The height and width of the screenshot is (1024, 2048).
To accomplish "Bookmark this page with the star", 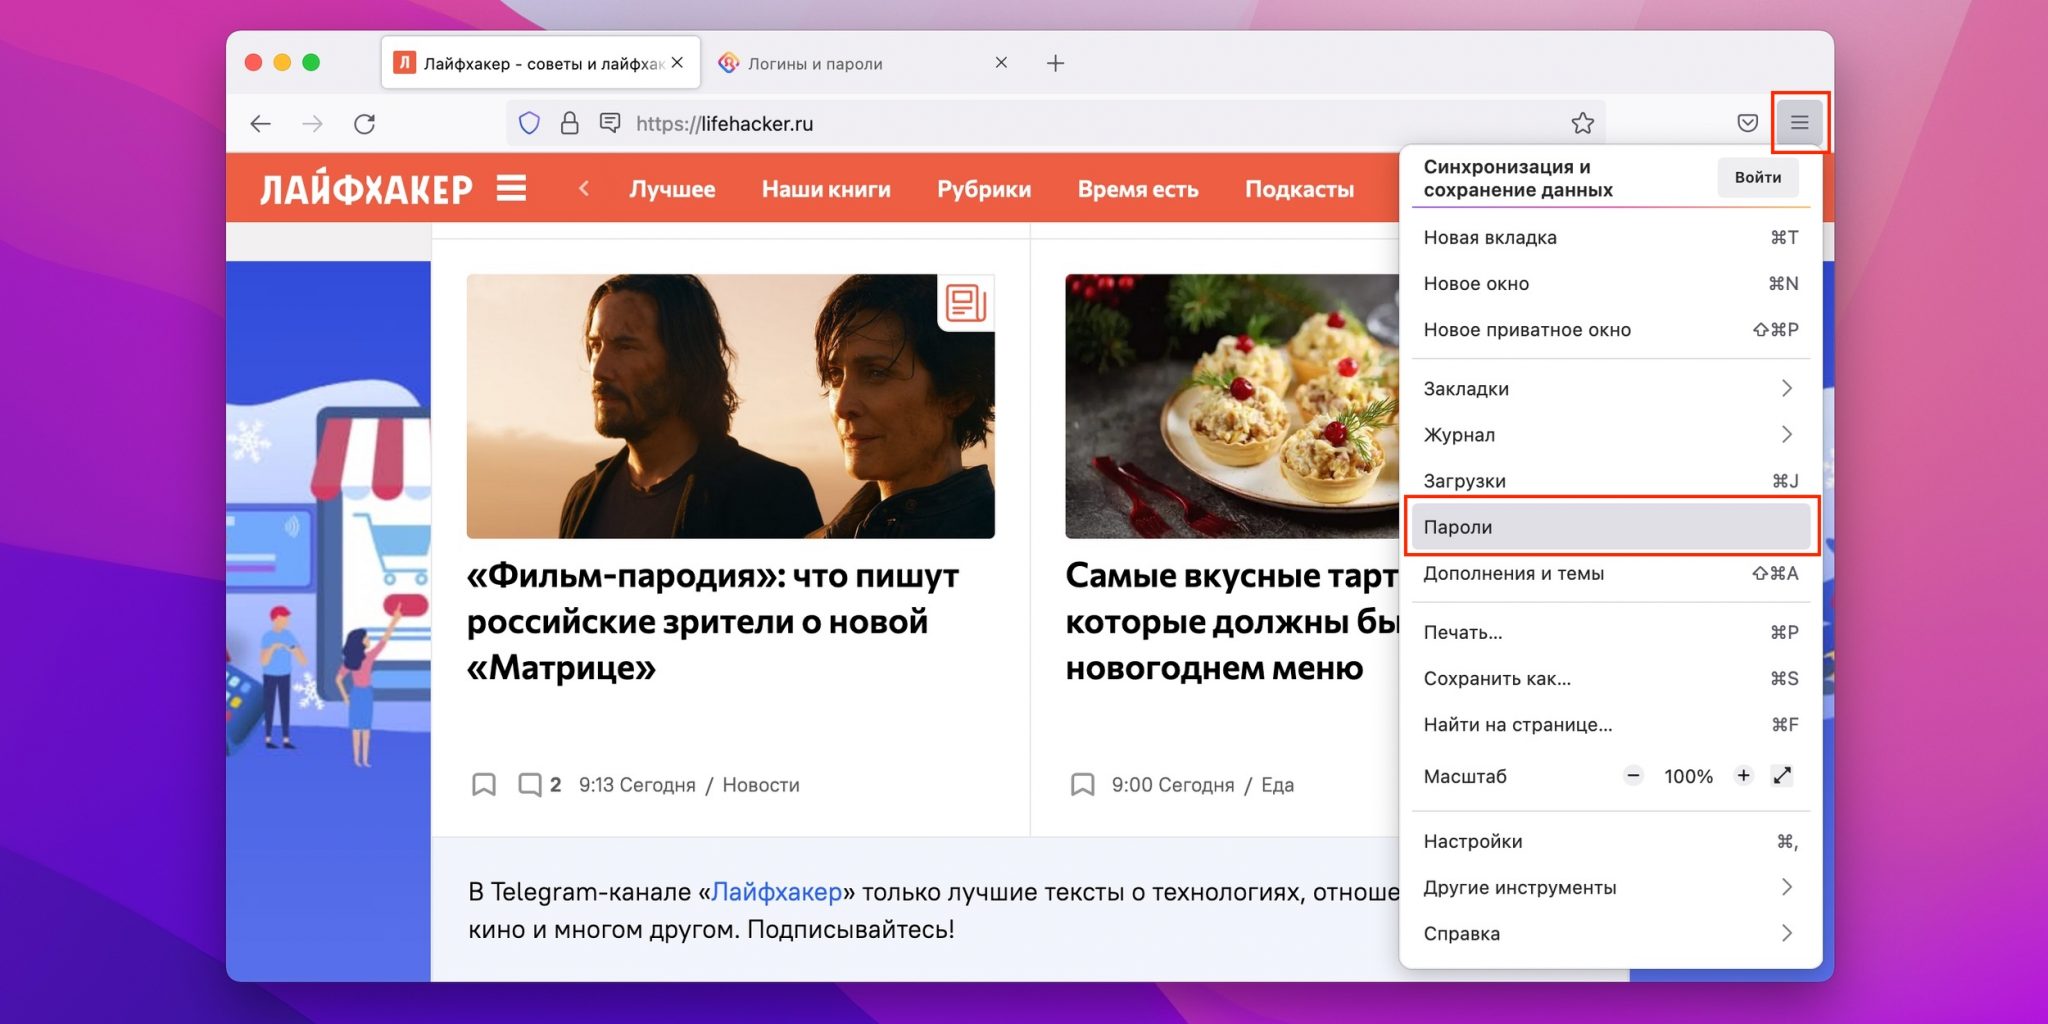I will pyautogui.click(x=1582, y=123).
